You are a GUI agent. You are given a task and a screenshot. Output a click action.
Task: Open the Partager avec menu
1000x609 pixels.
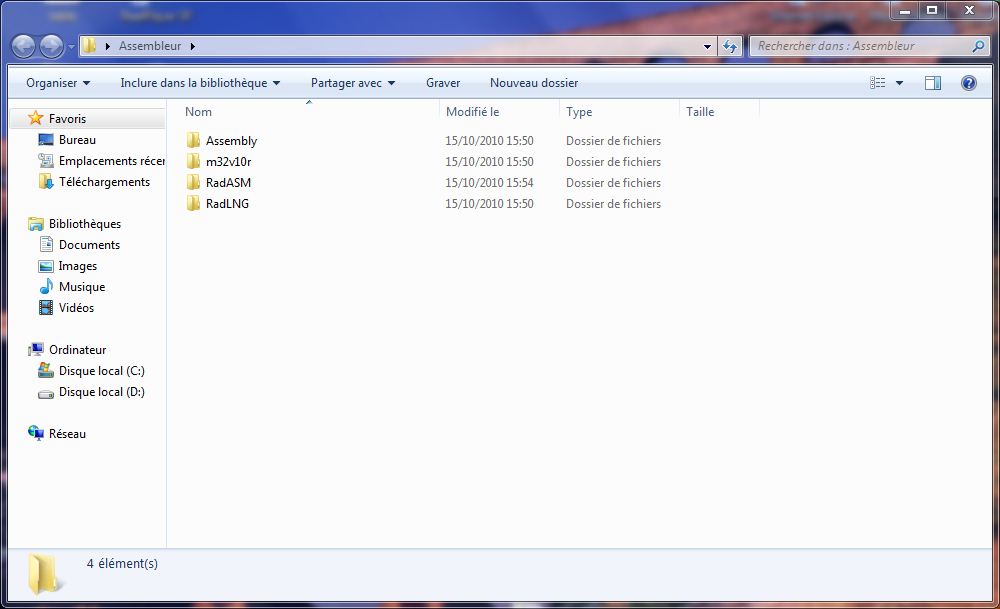point(353,83)
